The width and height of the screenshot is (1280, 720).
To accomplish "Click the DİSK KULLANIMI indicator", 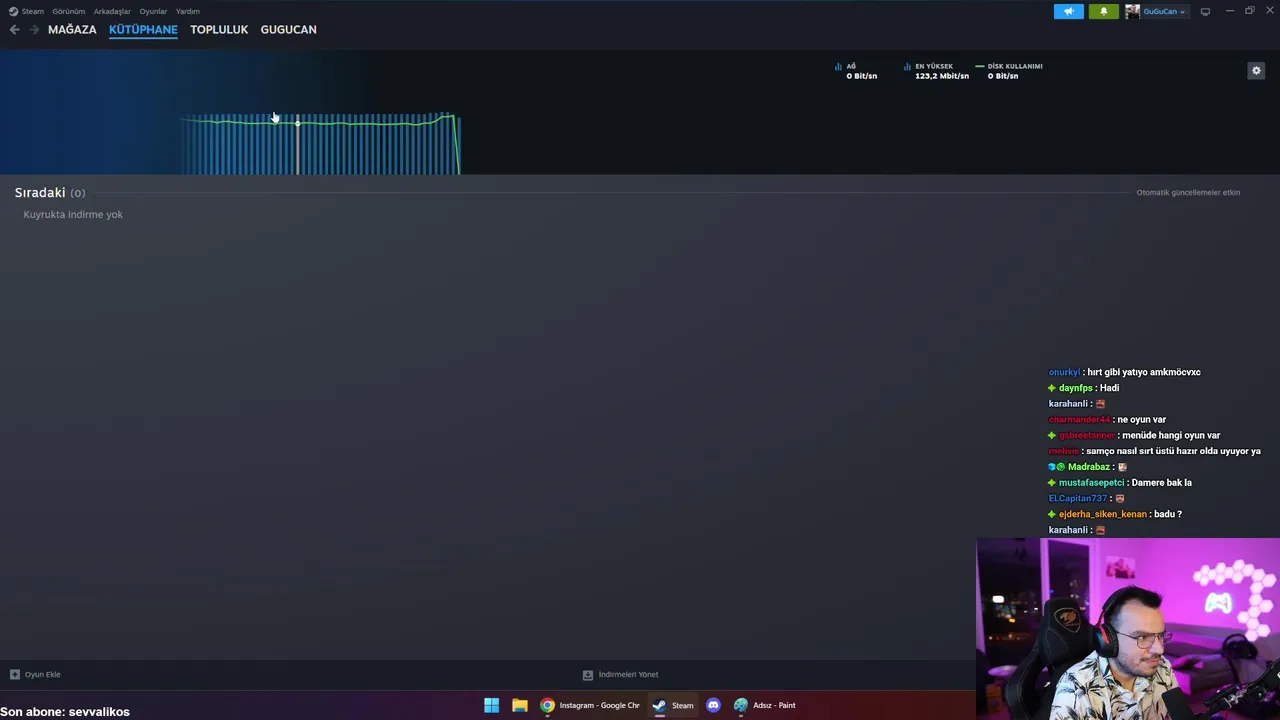I will [x=1009, y=71].
